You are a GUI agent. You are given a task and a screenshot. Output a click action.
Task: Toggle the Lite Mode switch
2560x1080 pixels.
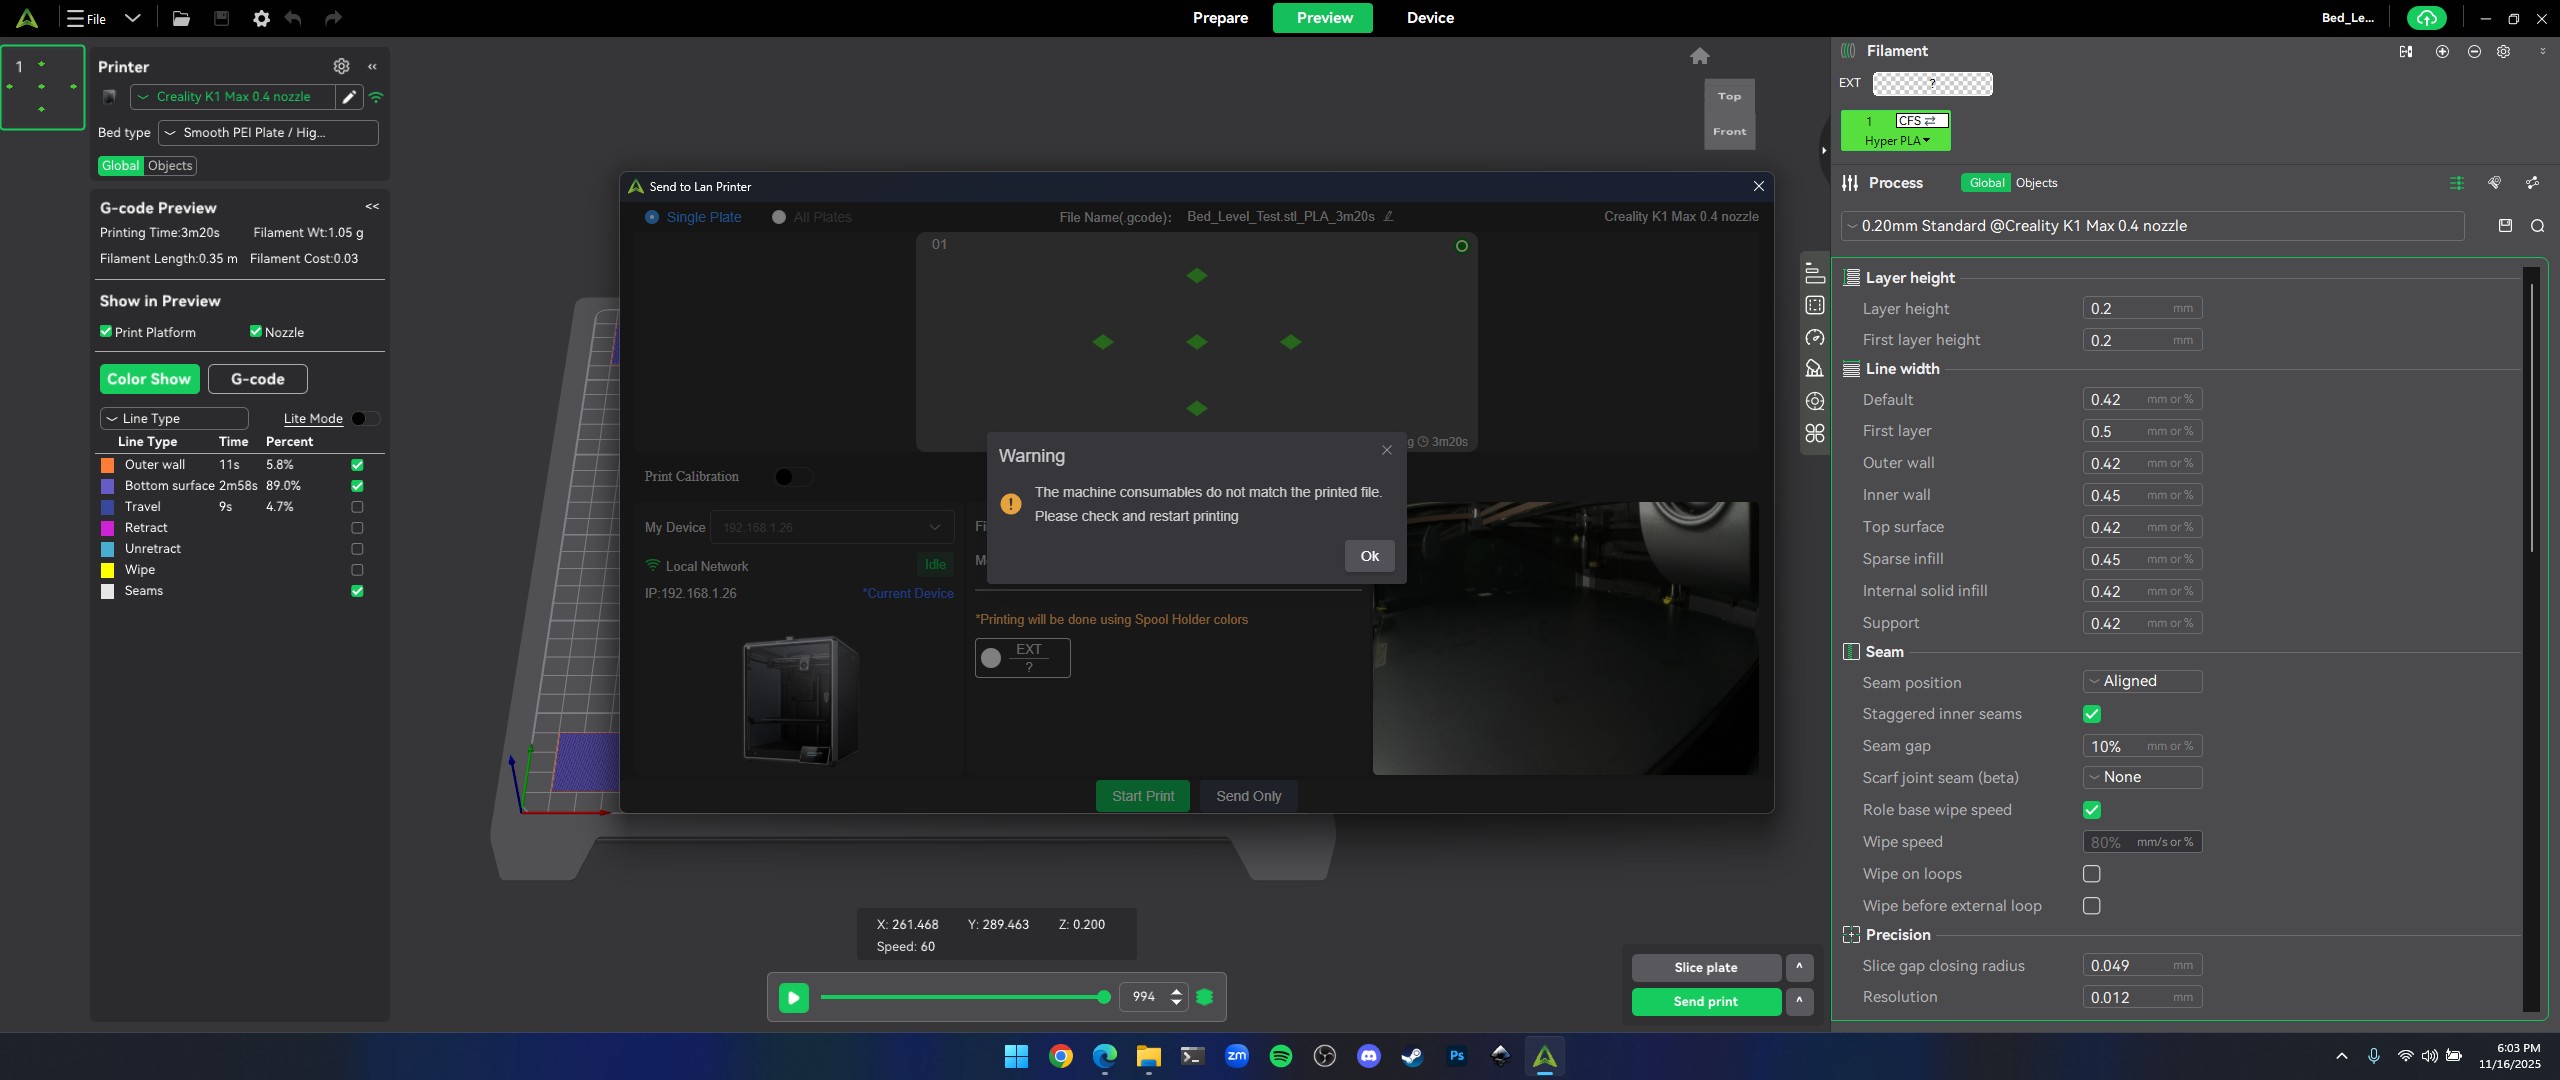(364, 419)
